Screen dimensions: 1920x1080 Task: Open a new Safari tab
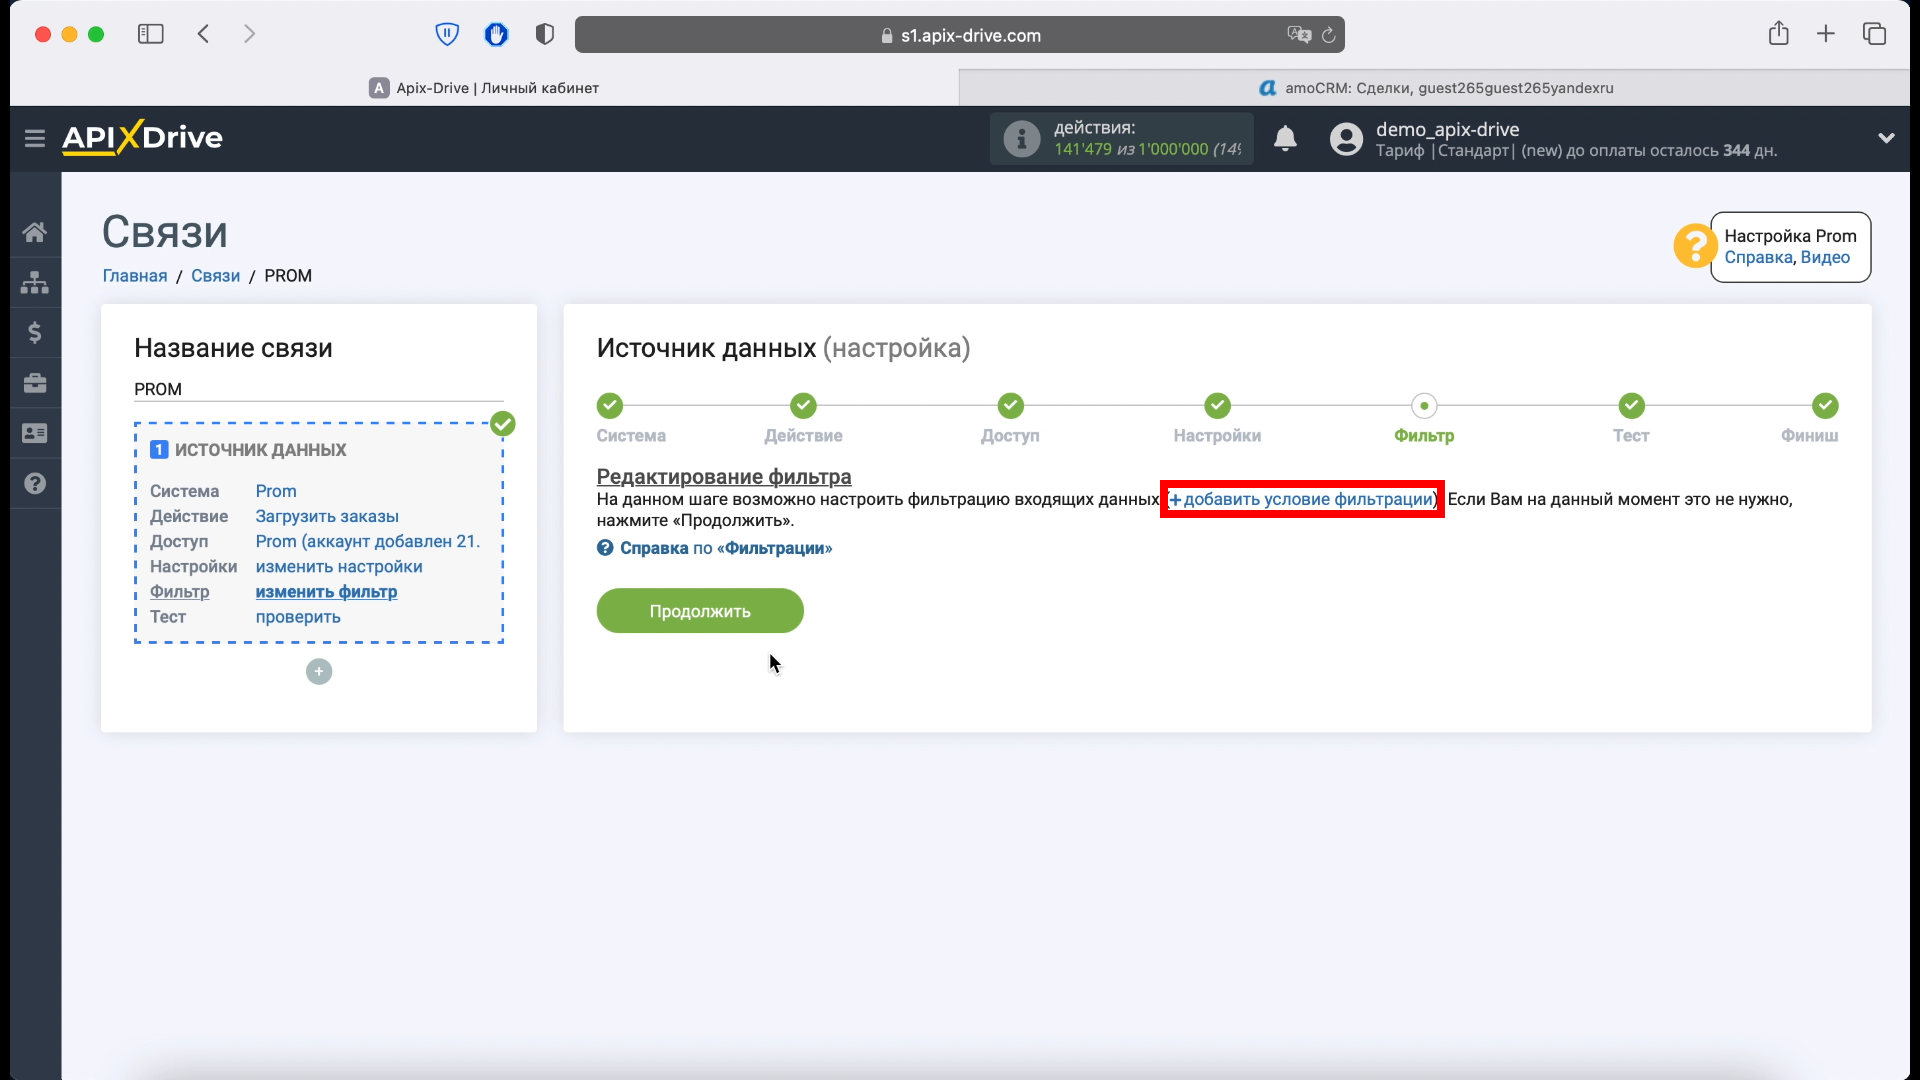click(x=1826, y=34)
